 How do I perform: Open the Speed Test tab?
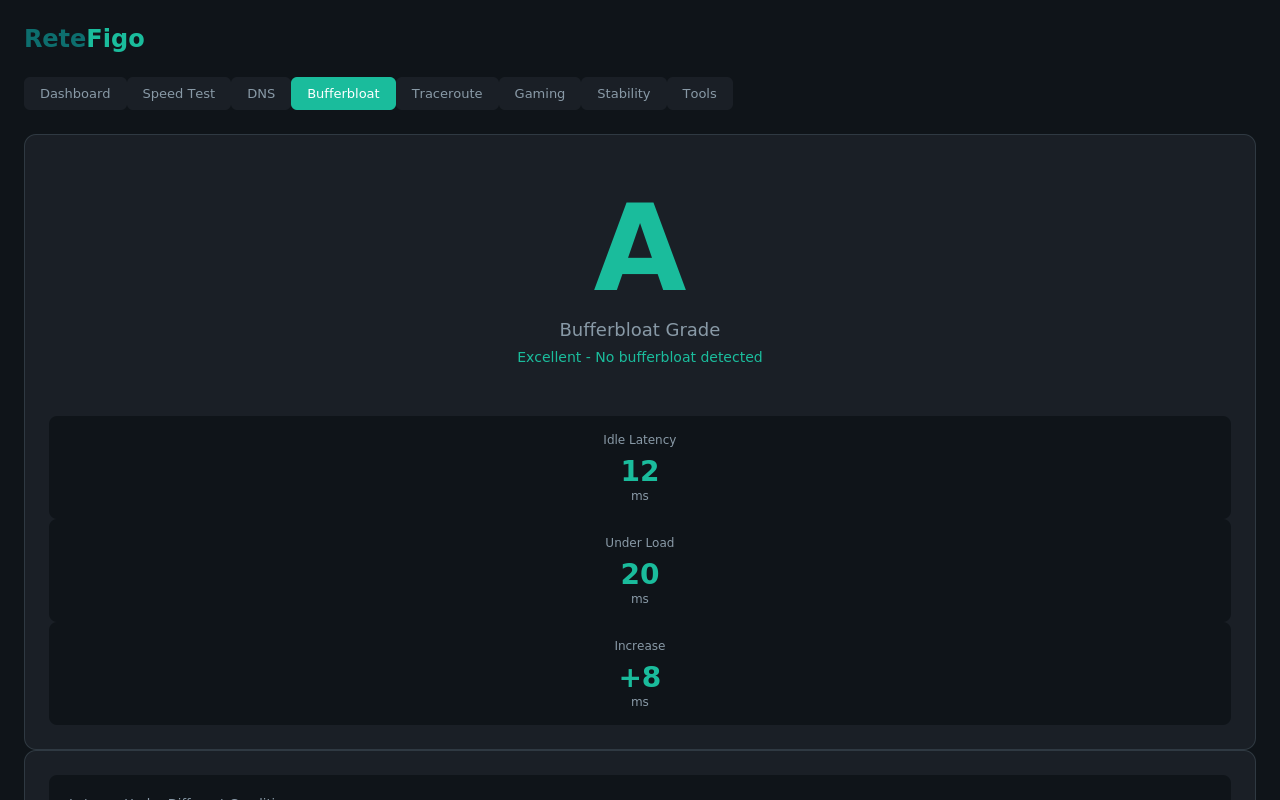pos(178,93)
